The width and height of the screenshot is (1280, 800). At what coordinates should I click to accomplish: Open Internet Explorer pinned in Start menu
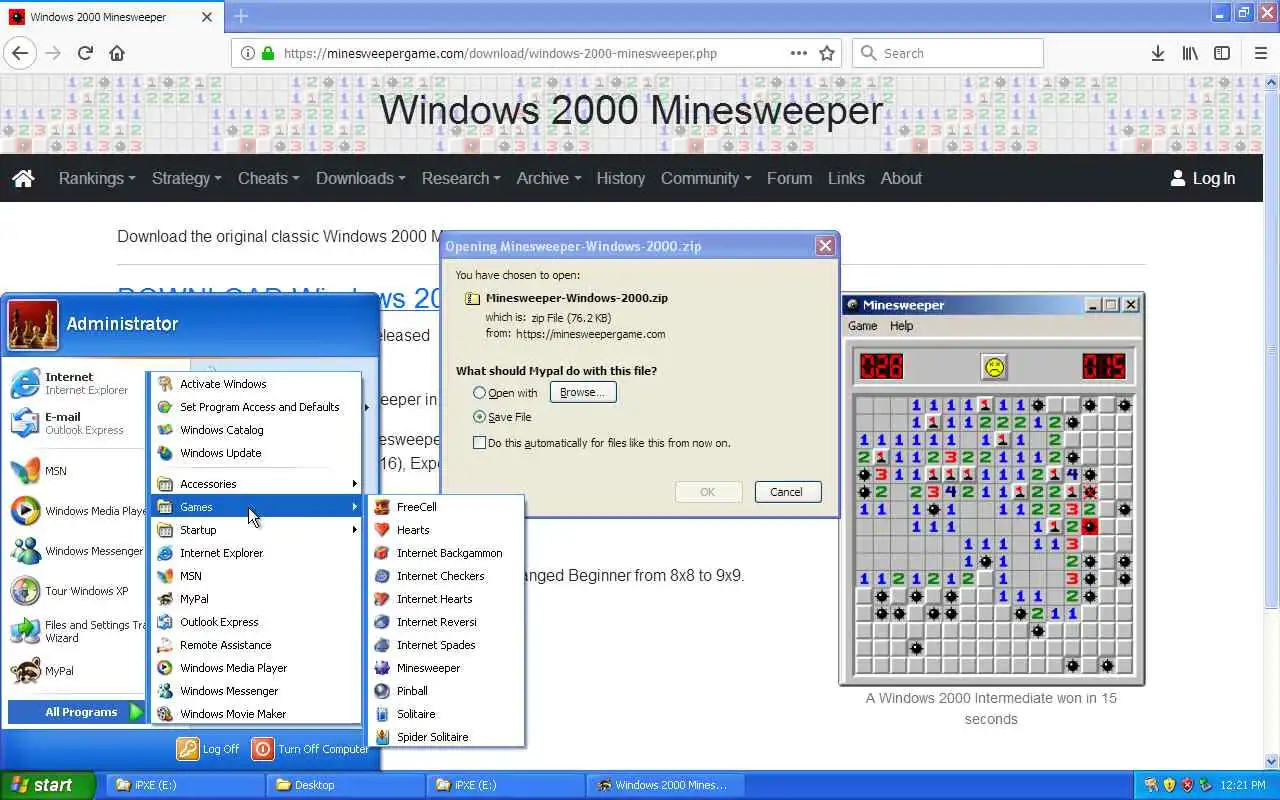(x=75, y=383)
